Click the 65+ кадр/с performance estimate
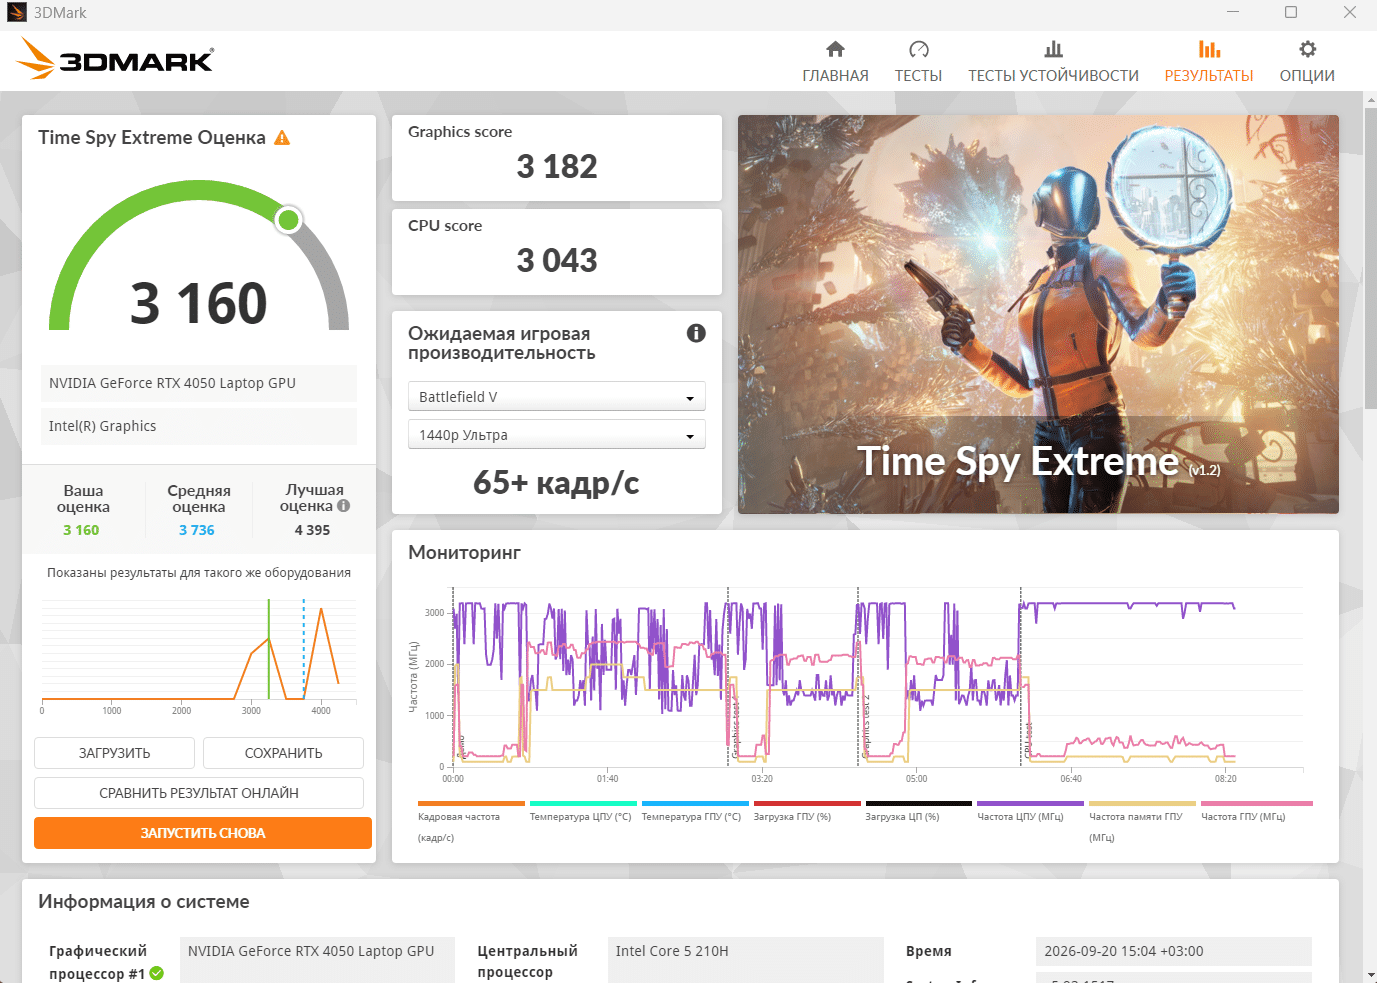The width and height of the screenshot is (1377, 983). pos(556,483)
